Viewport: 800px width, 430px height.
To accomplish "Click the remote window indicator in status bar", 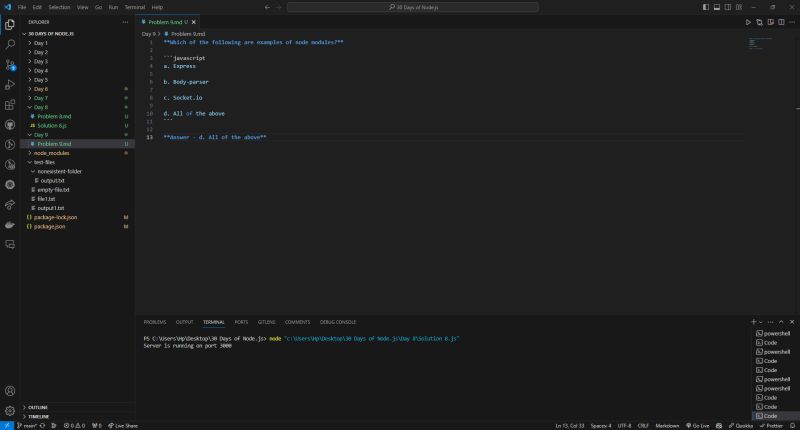I will [7, 425].
